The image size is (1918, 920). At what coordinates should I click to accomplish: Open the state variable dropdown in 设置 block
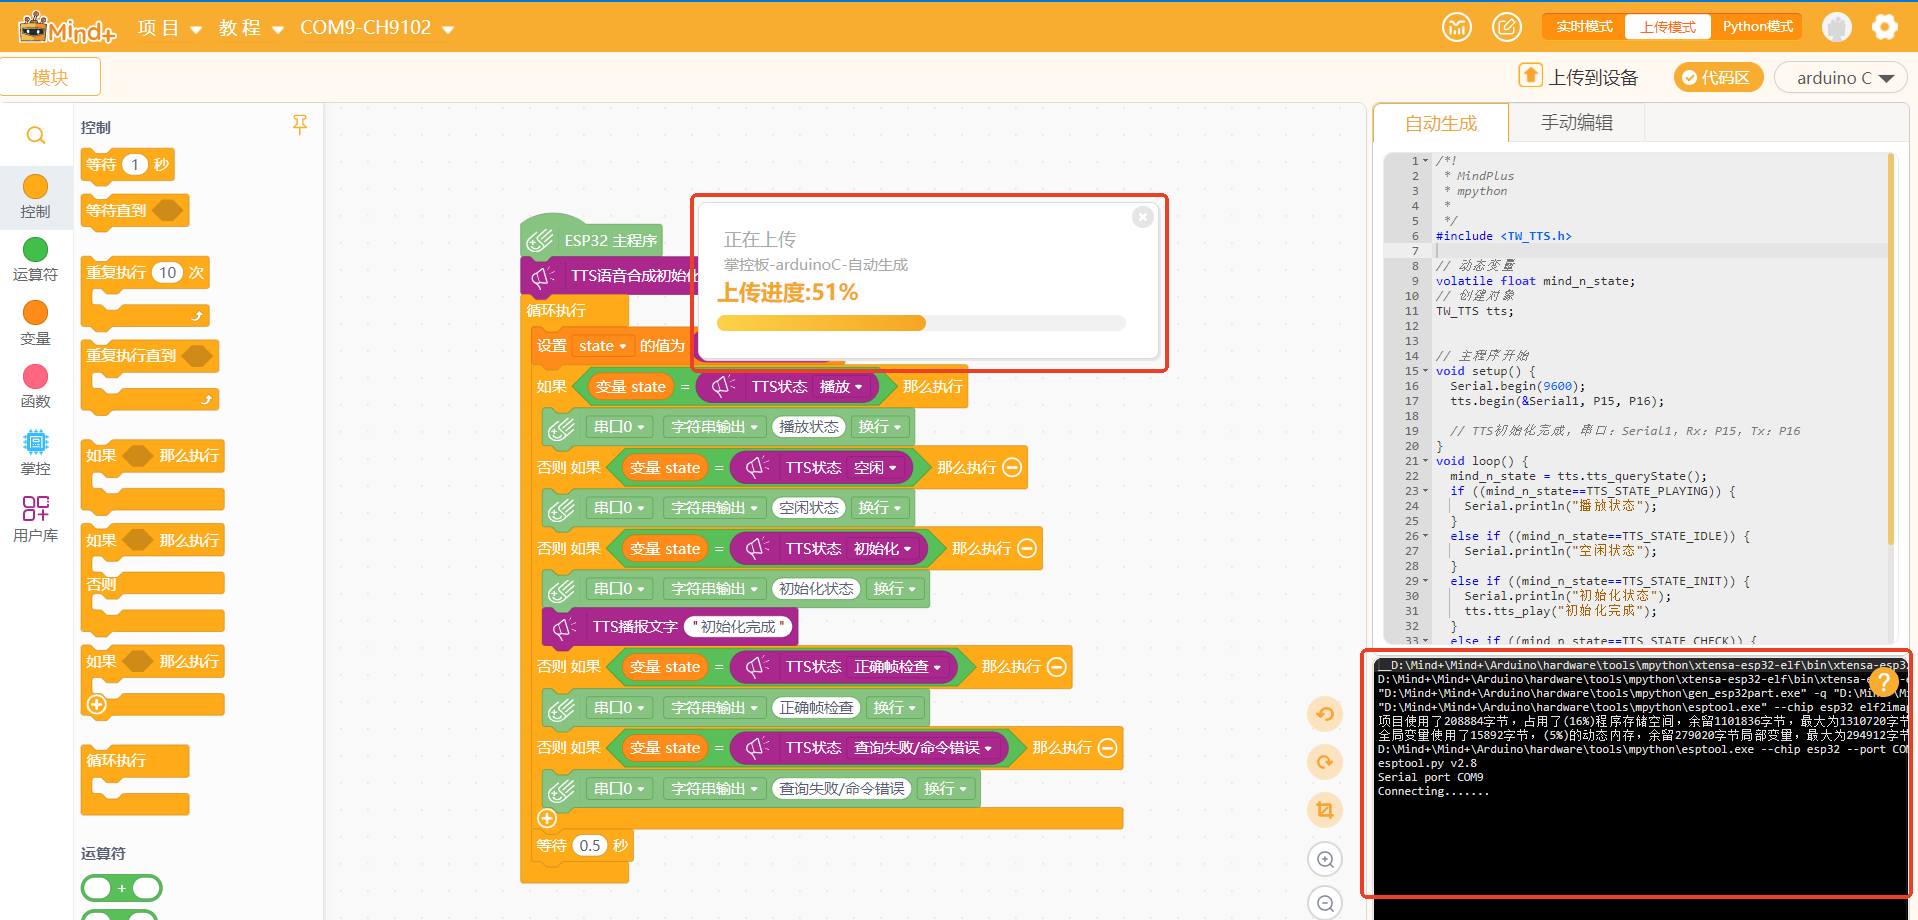click(602, 346)
